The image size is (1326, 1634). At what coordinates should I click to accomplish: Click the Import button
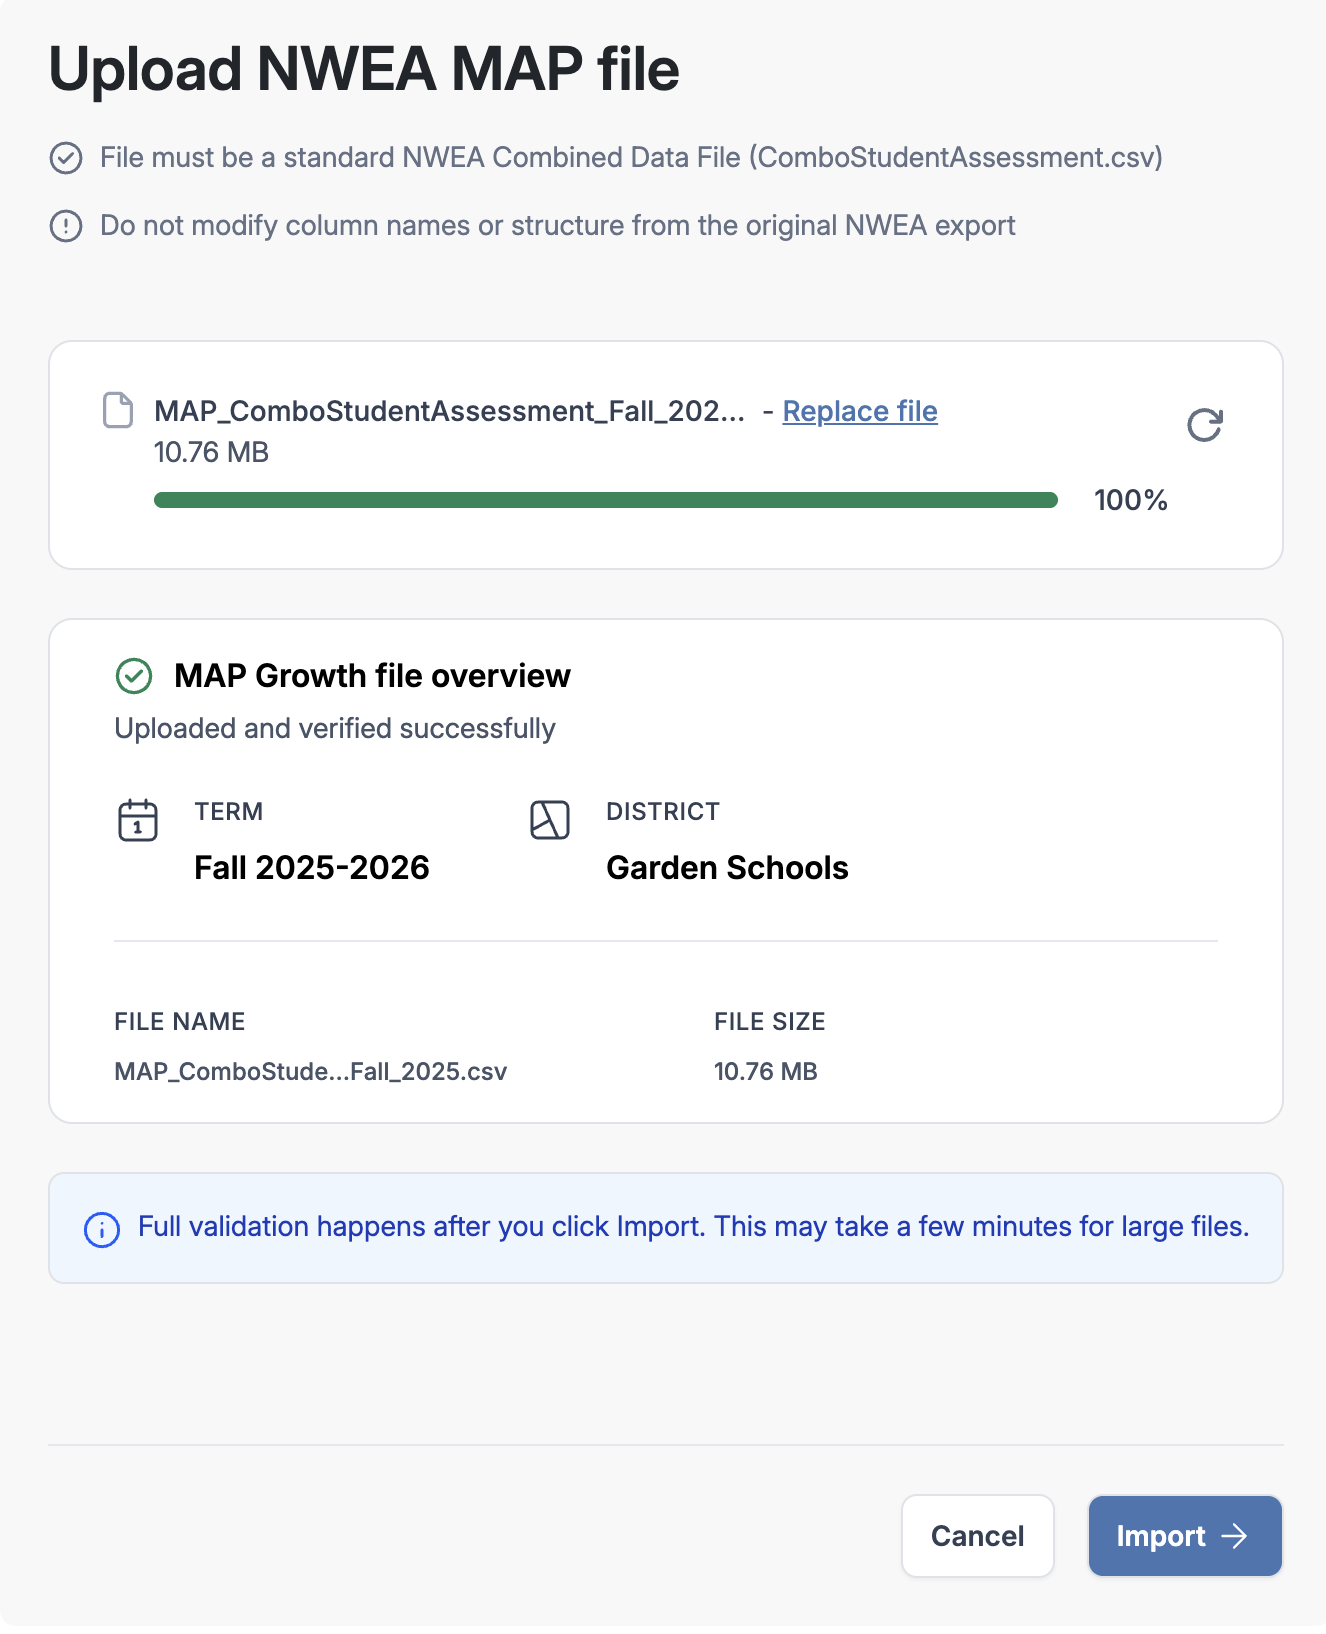(1185, 1536)
